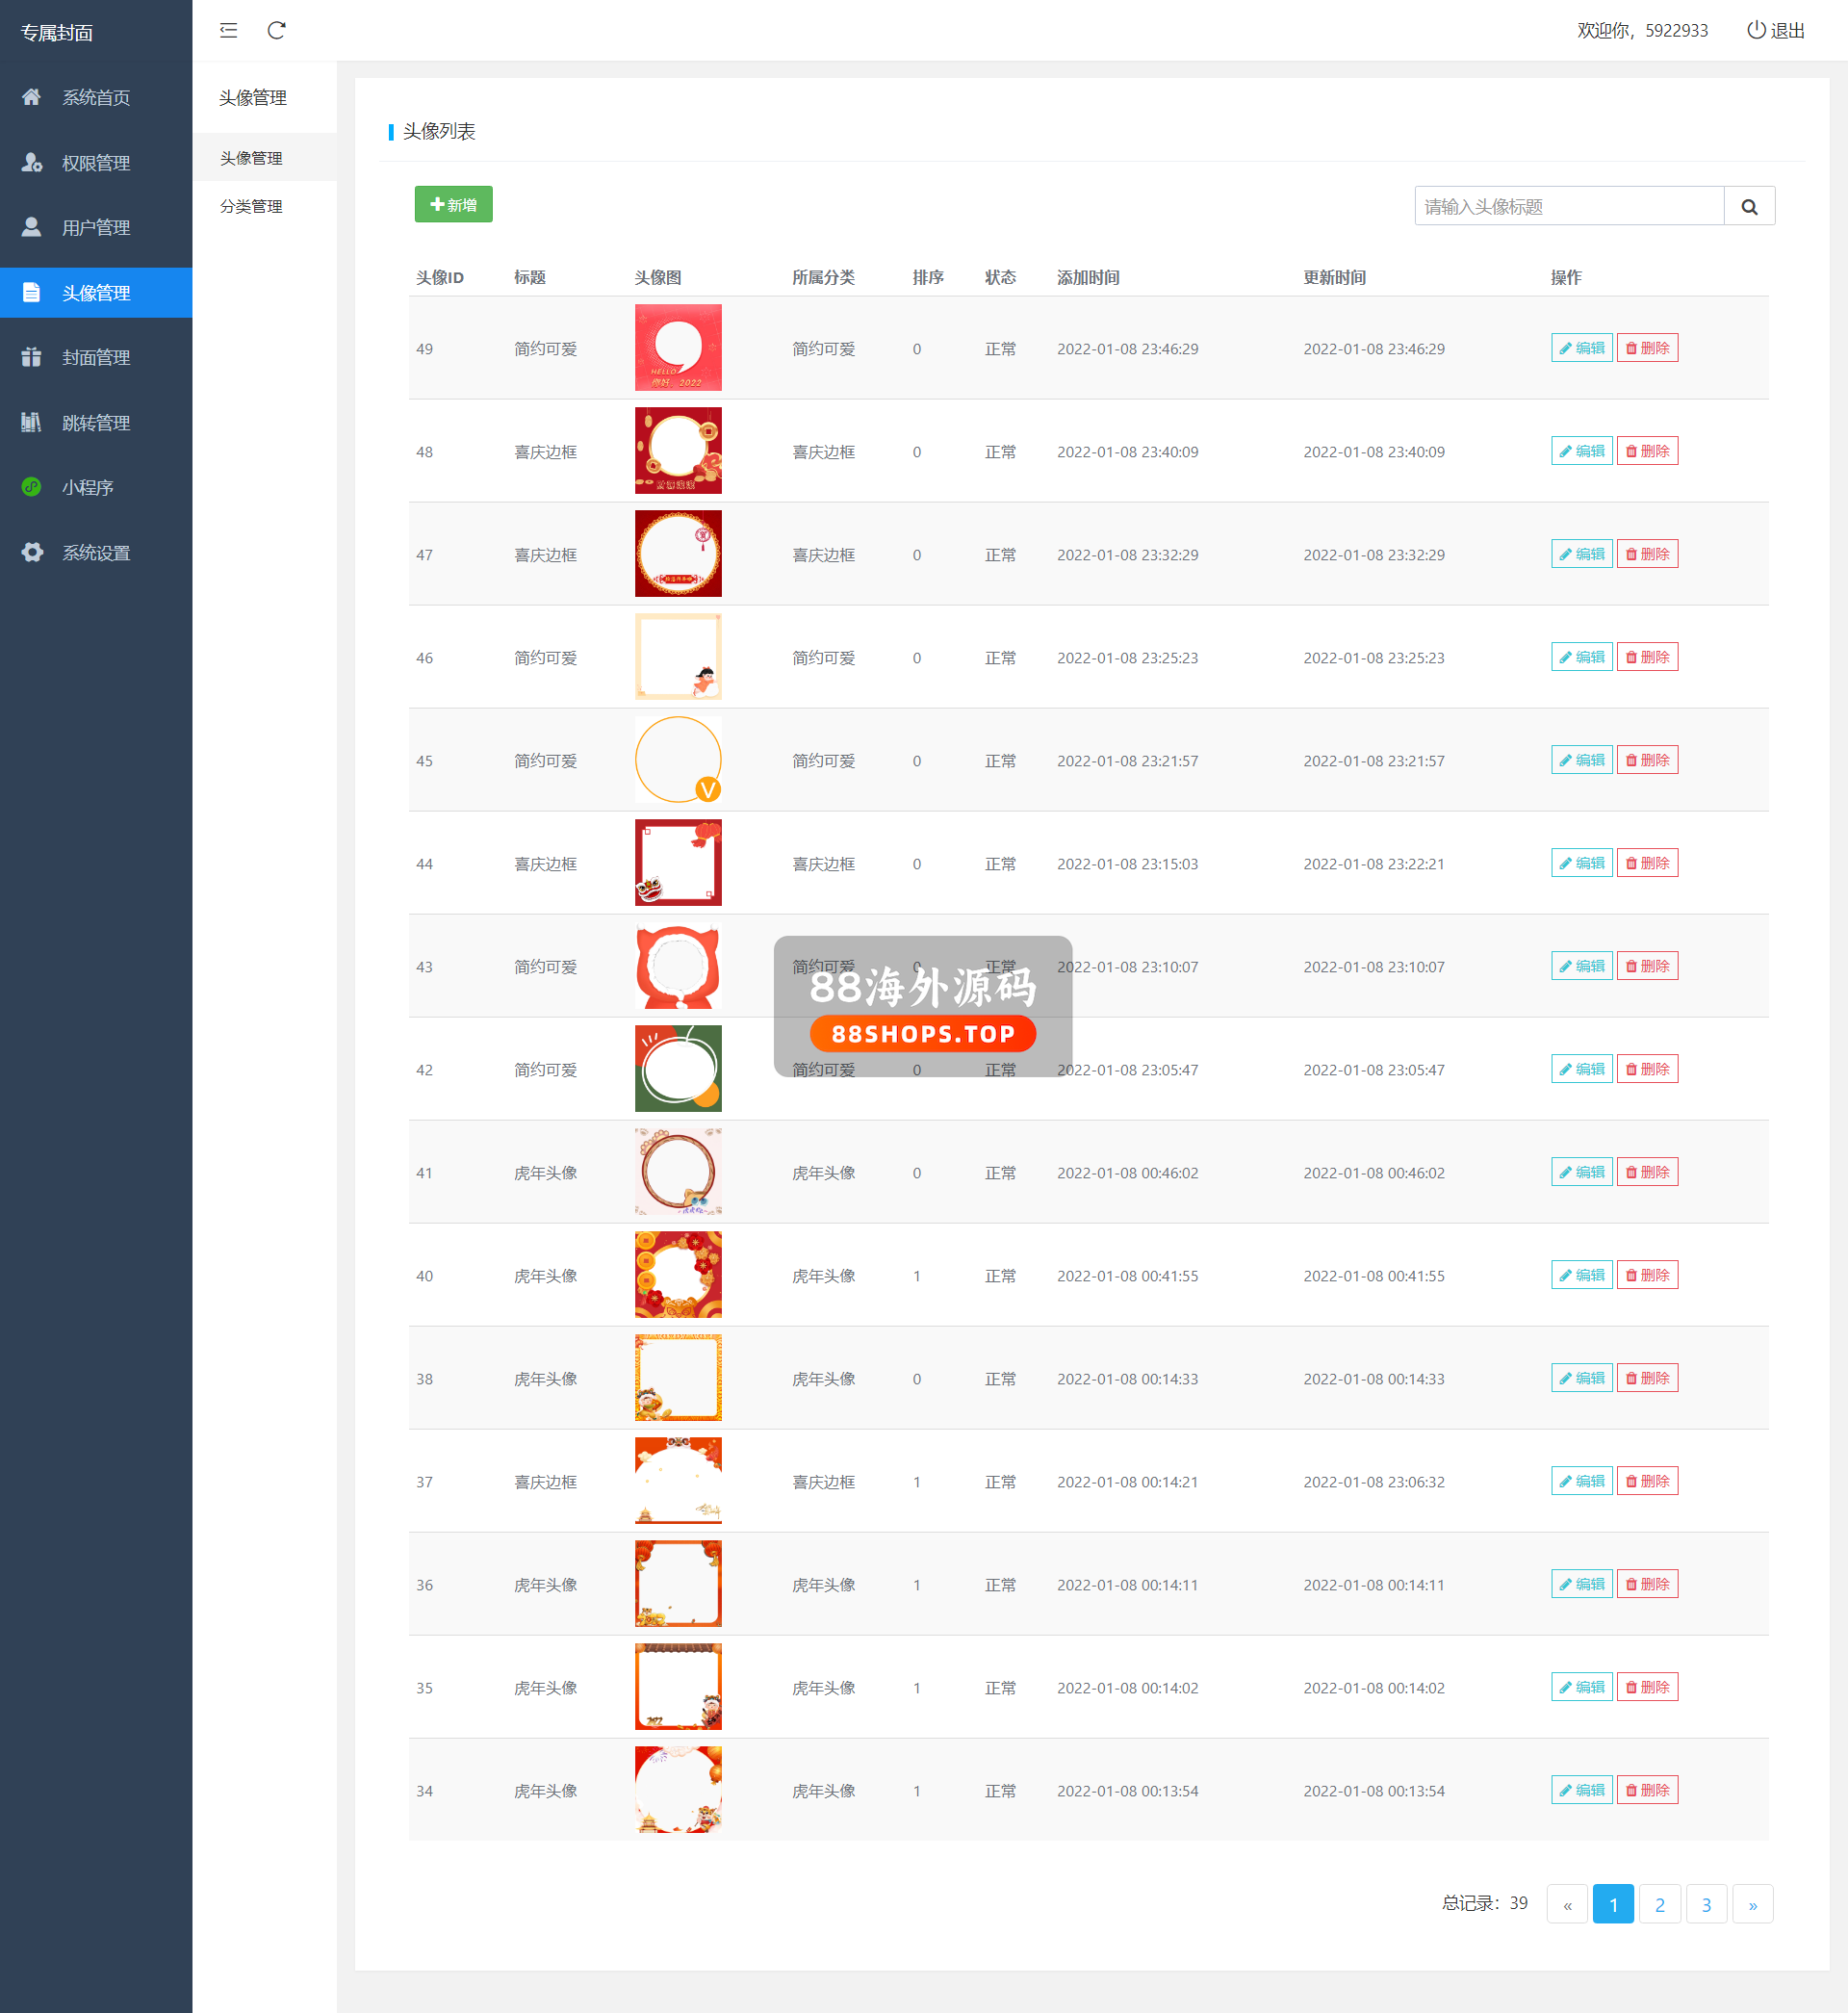The width and height of the screenshot is (1848, 2013).
Task: Click 删除 for avatar ID 45
Action: click(x=1646, y=760)
